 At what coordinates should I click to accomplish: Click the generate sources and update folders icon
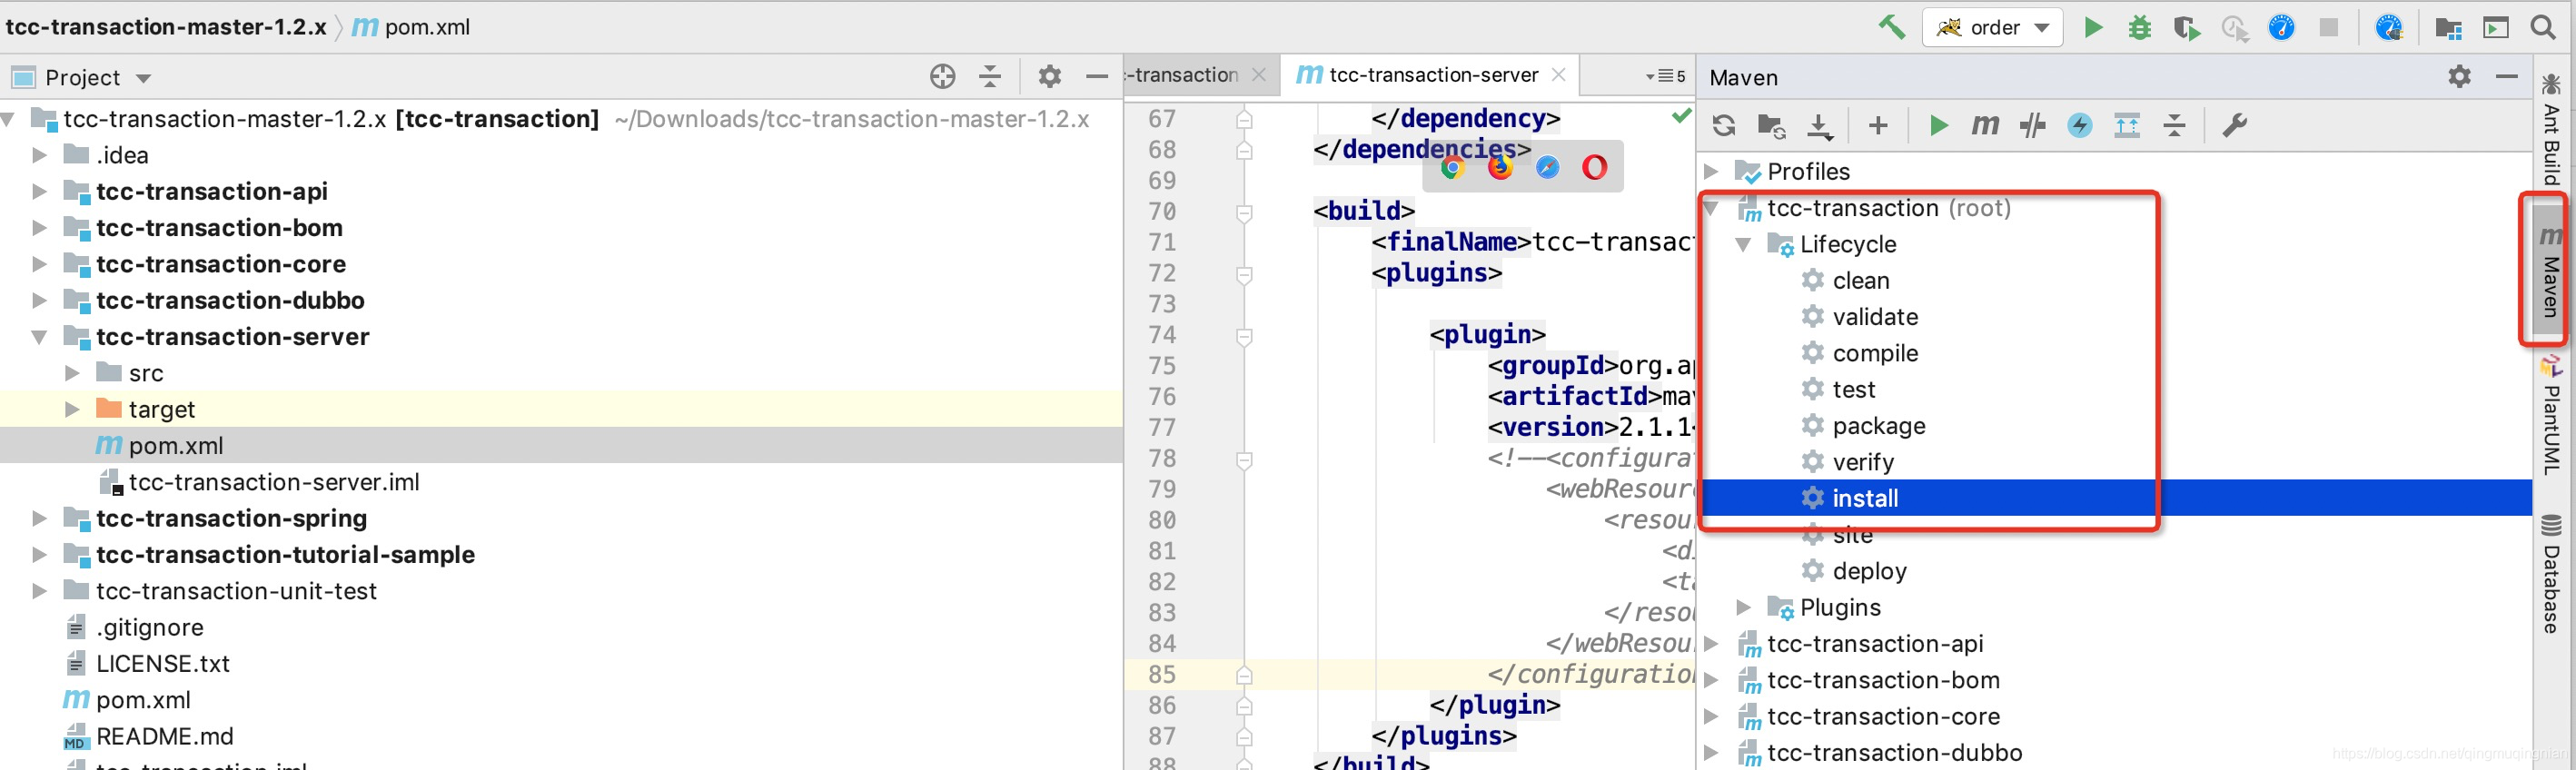click(1771, 125)
